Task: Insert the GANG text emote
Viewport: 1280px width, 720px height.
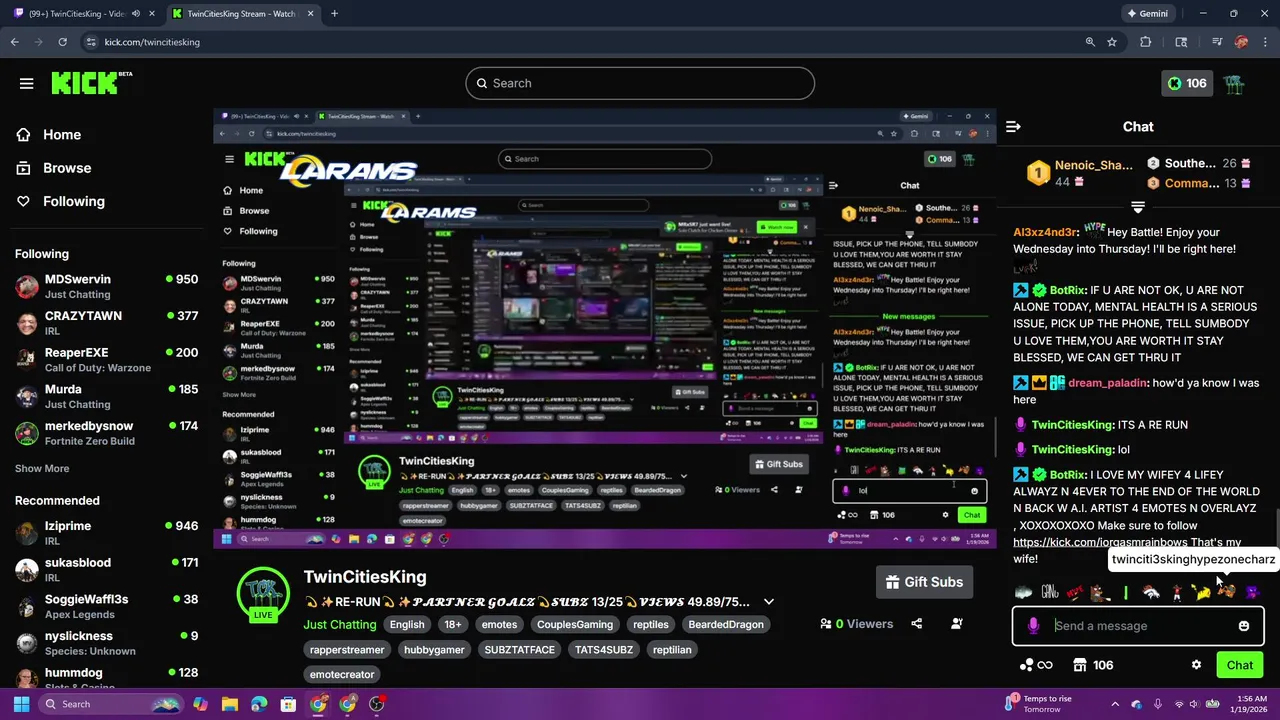Action: (x=1050, y=592)
